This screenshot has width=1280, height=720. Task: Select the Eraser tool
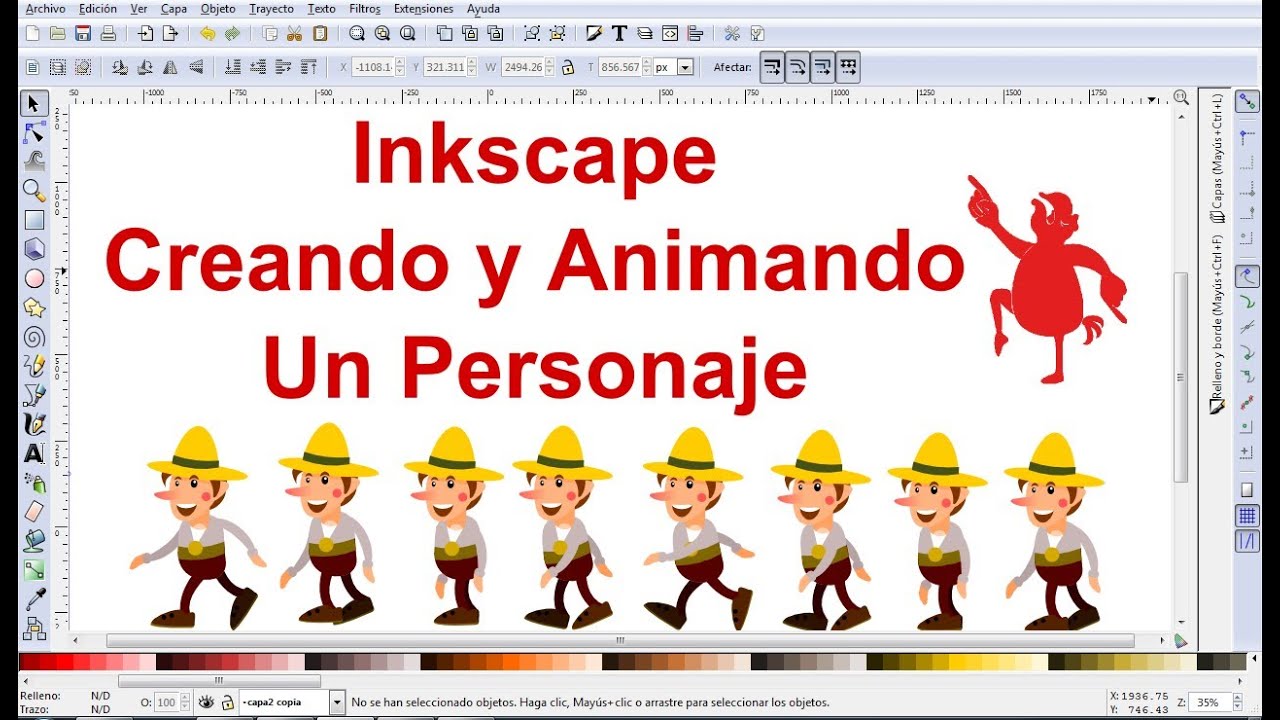coord(34,512)
